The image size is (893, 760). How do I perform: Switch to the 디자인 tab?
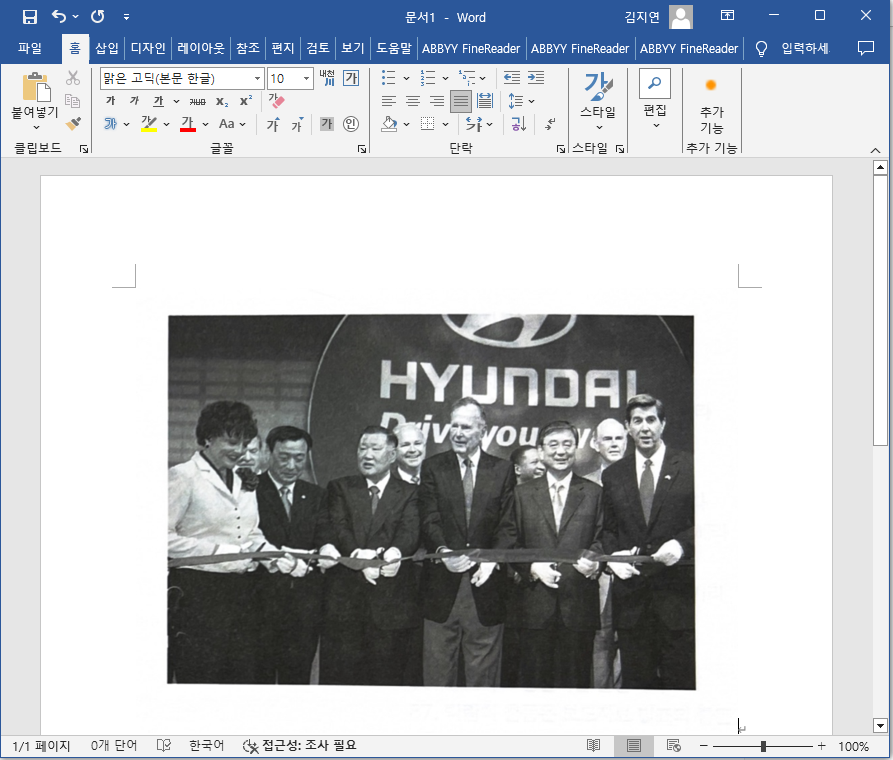(148, 48)
